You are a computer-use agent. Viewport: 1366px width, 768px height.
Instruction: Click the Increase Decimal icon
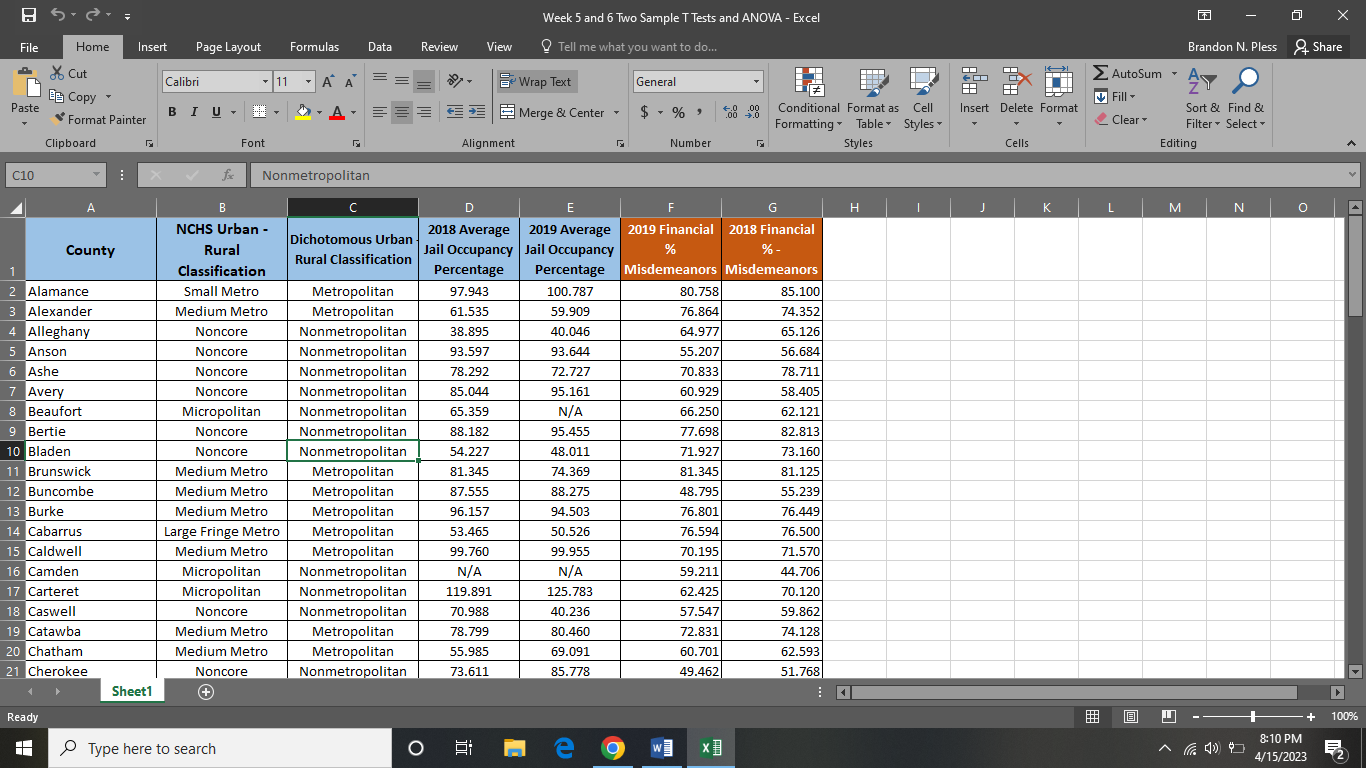pos(731,112)
